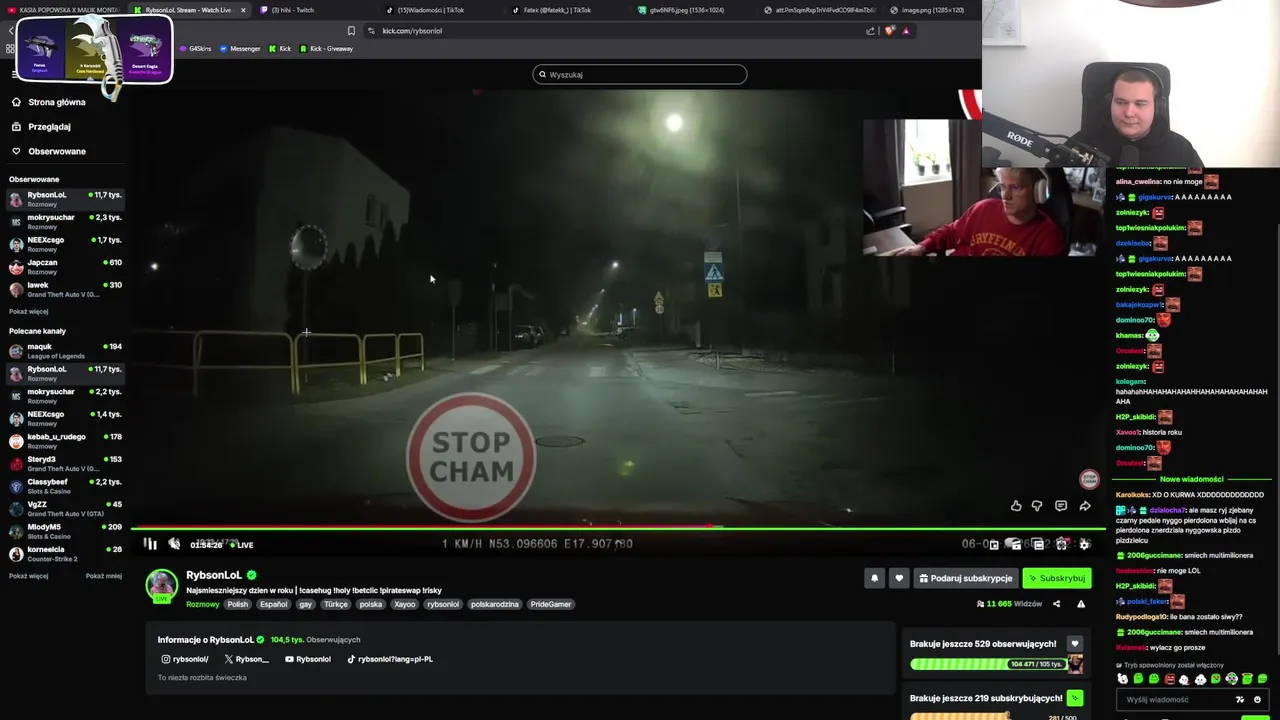1280x720 pixels.
Task: Open VgZZ recommended channel
Action: (65, 508)
